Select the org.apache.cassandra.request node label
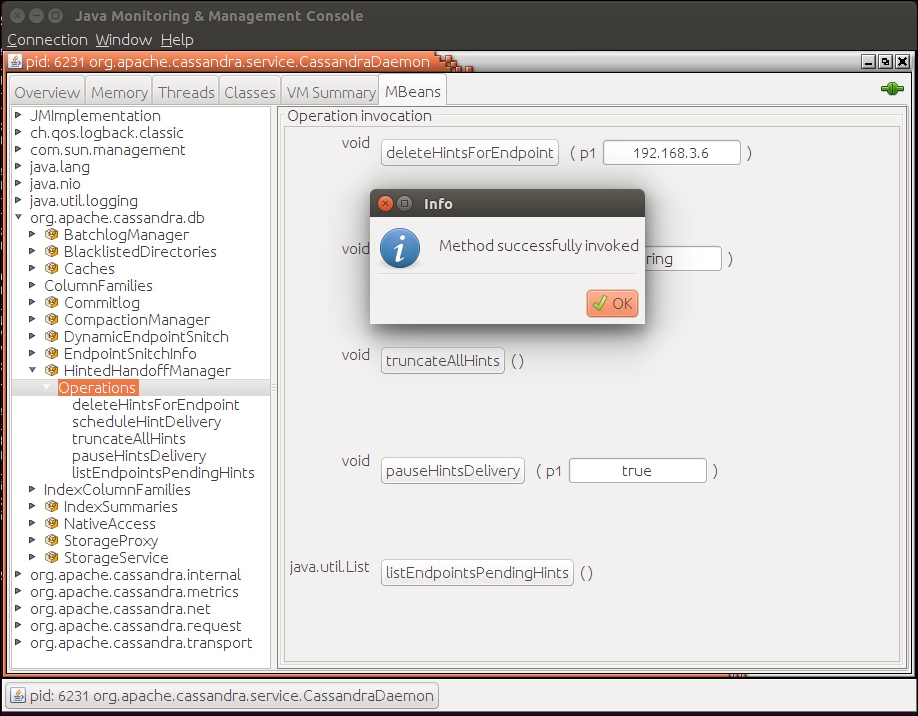This screenshot has height=716, width=918. tap(135, 625)
